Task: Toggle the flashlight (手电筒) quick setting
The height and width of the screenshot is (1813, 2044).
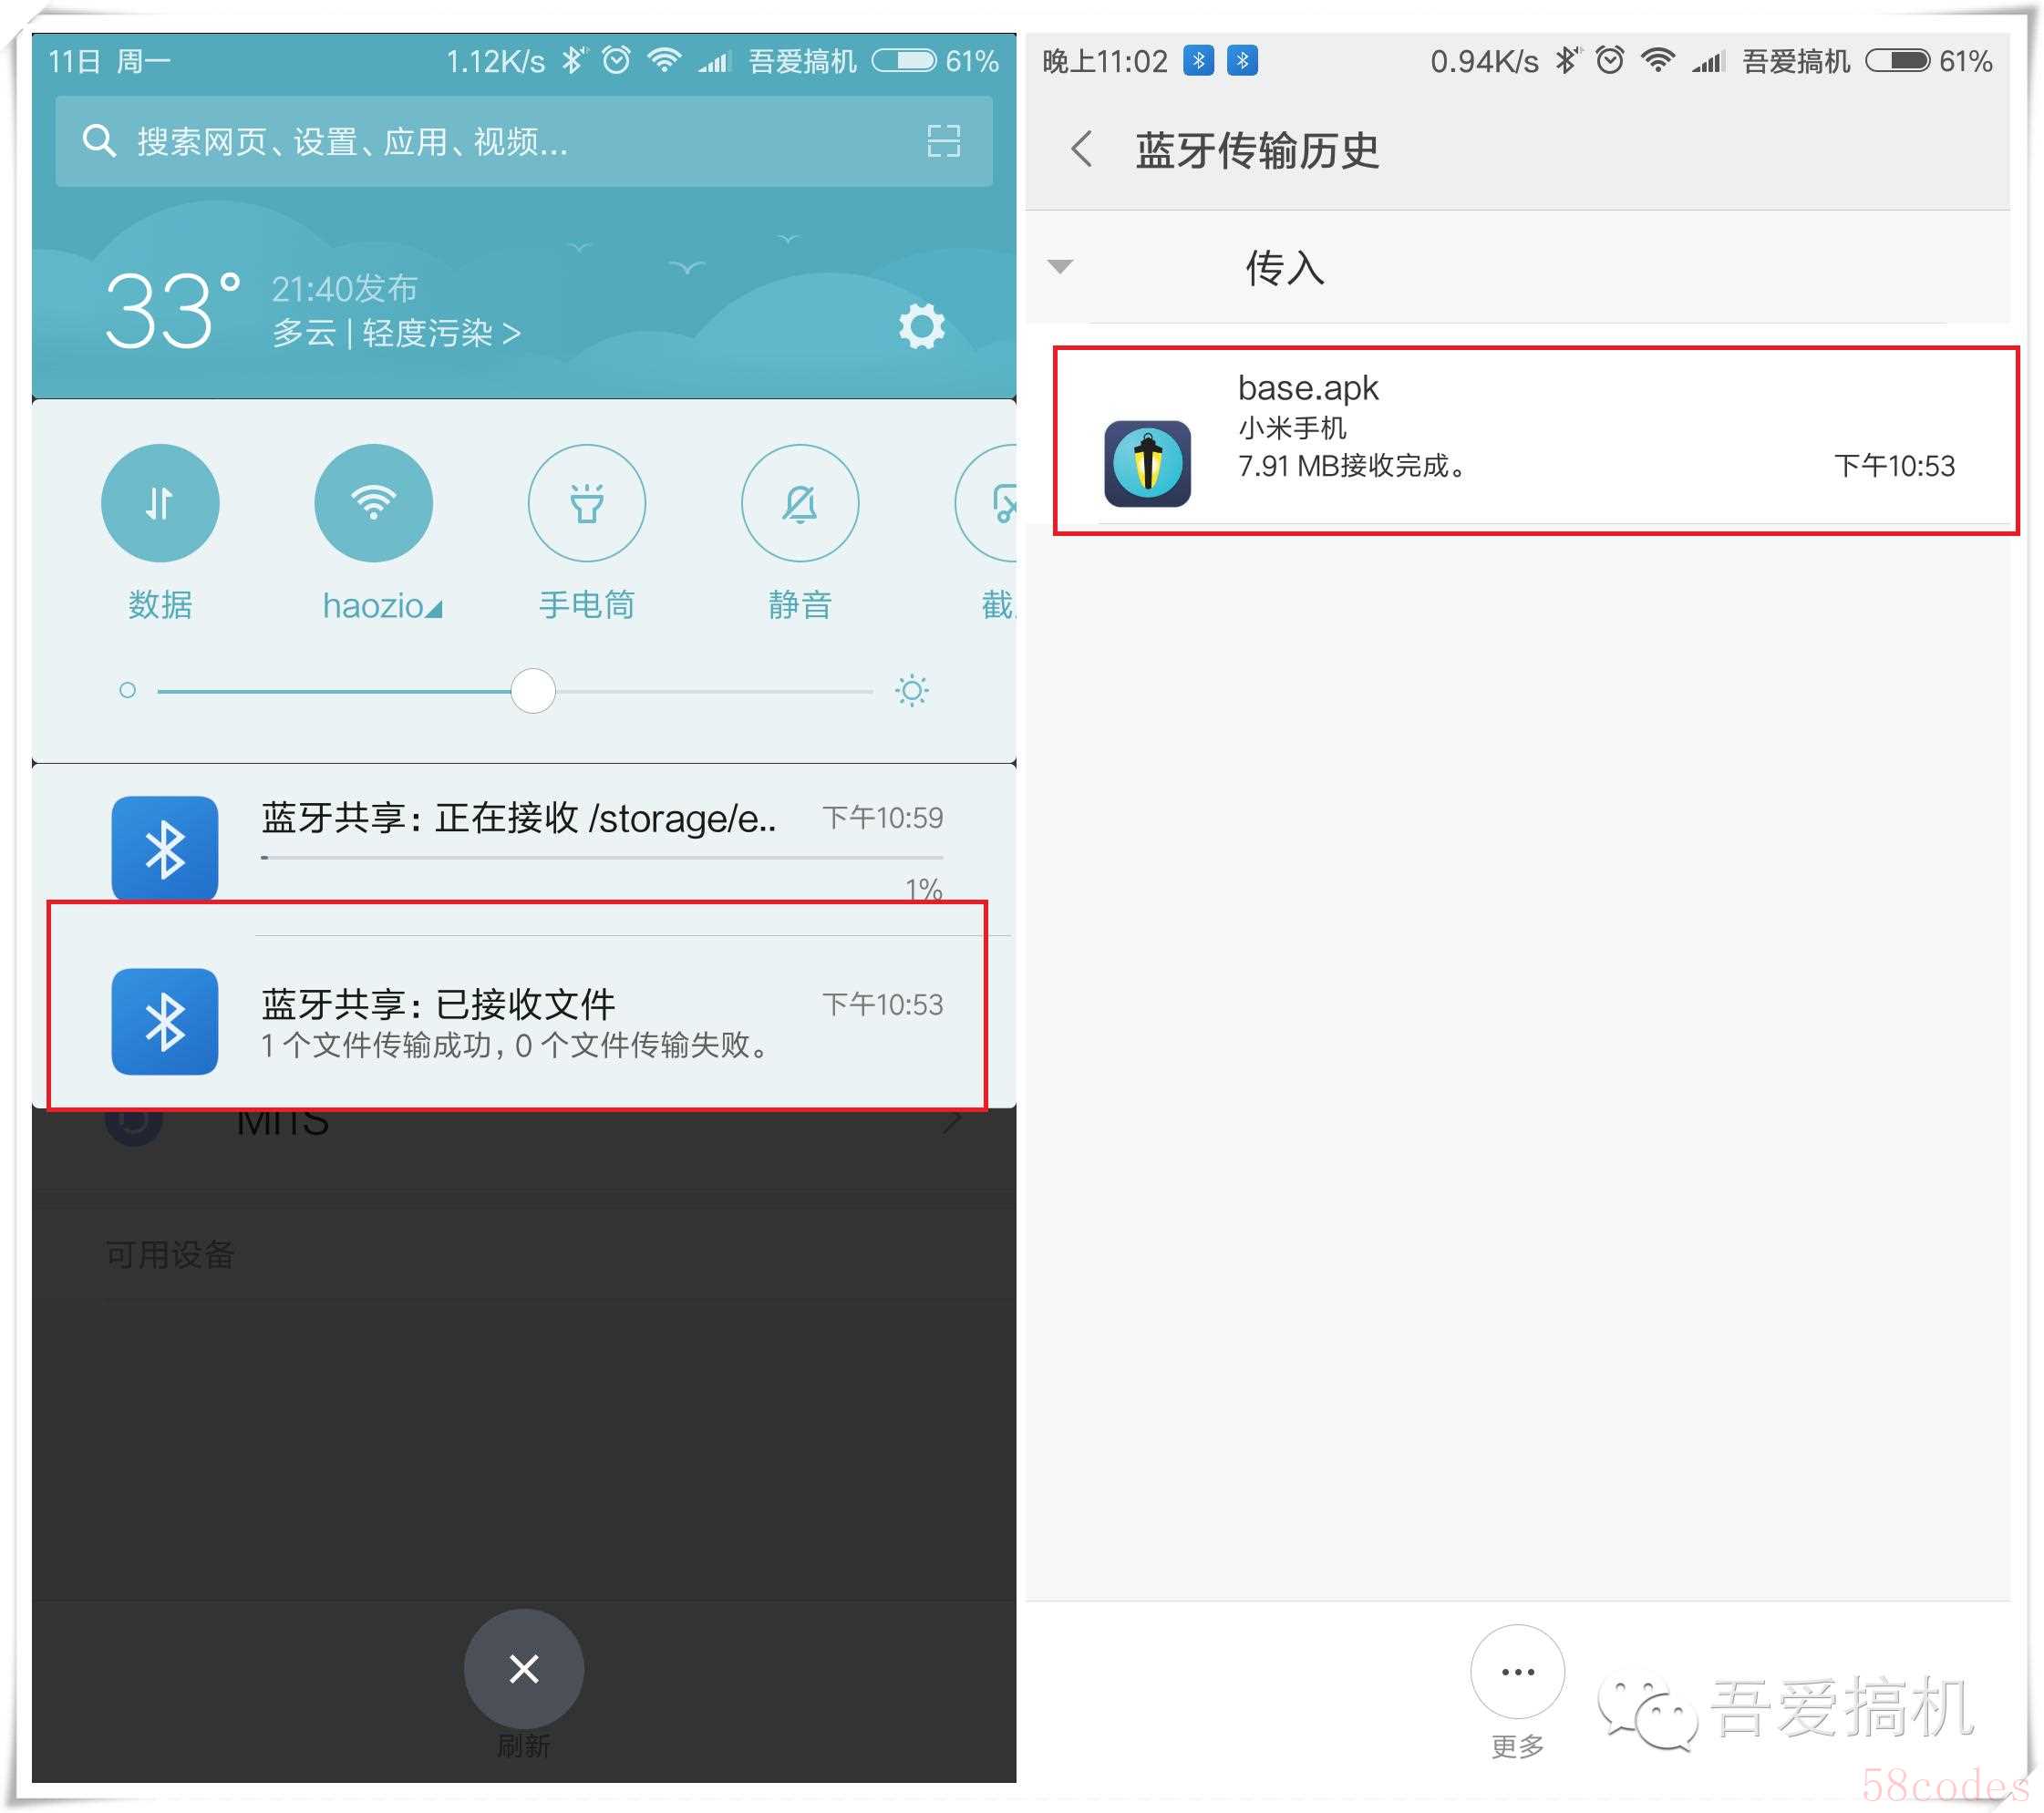Action: [587, 503]
